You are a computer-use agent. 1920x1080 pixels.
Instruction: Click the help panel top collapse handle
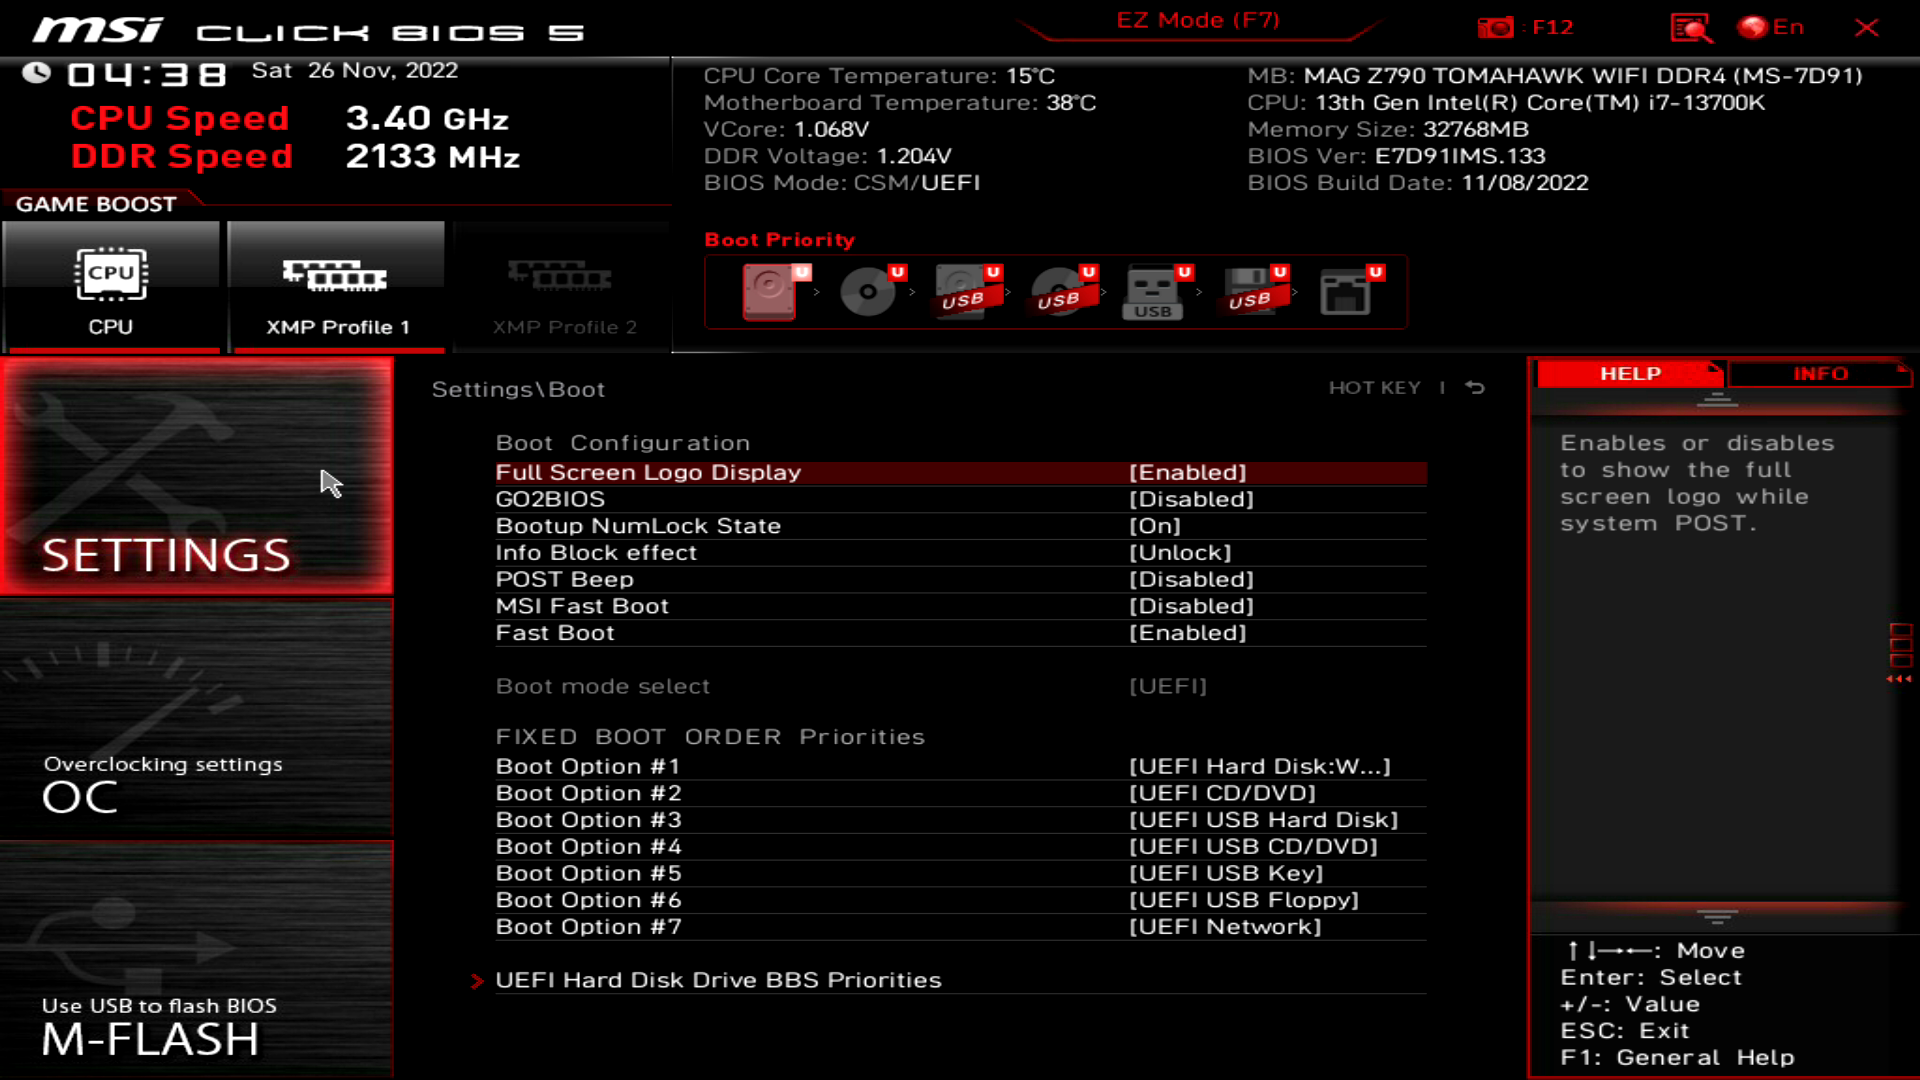[x=1717, y=400]
